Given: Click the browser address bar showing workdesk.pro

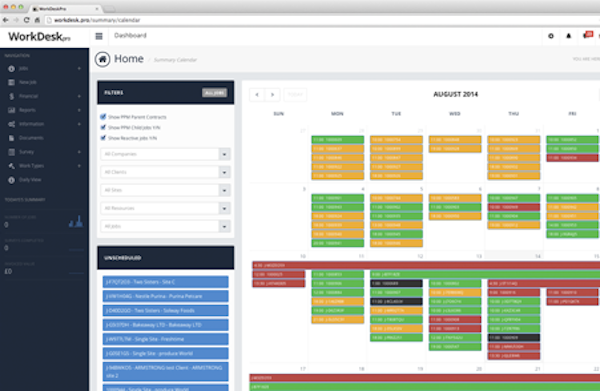Looking at the screenshot, I should (x=321, y=20).
